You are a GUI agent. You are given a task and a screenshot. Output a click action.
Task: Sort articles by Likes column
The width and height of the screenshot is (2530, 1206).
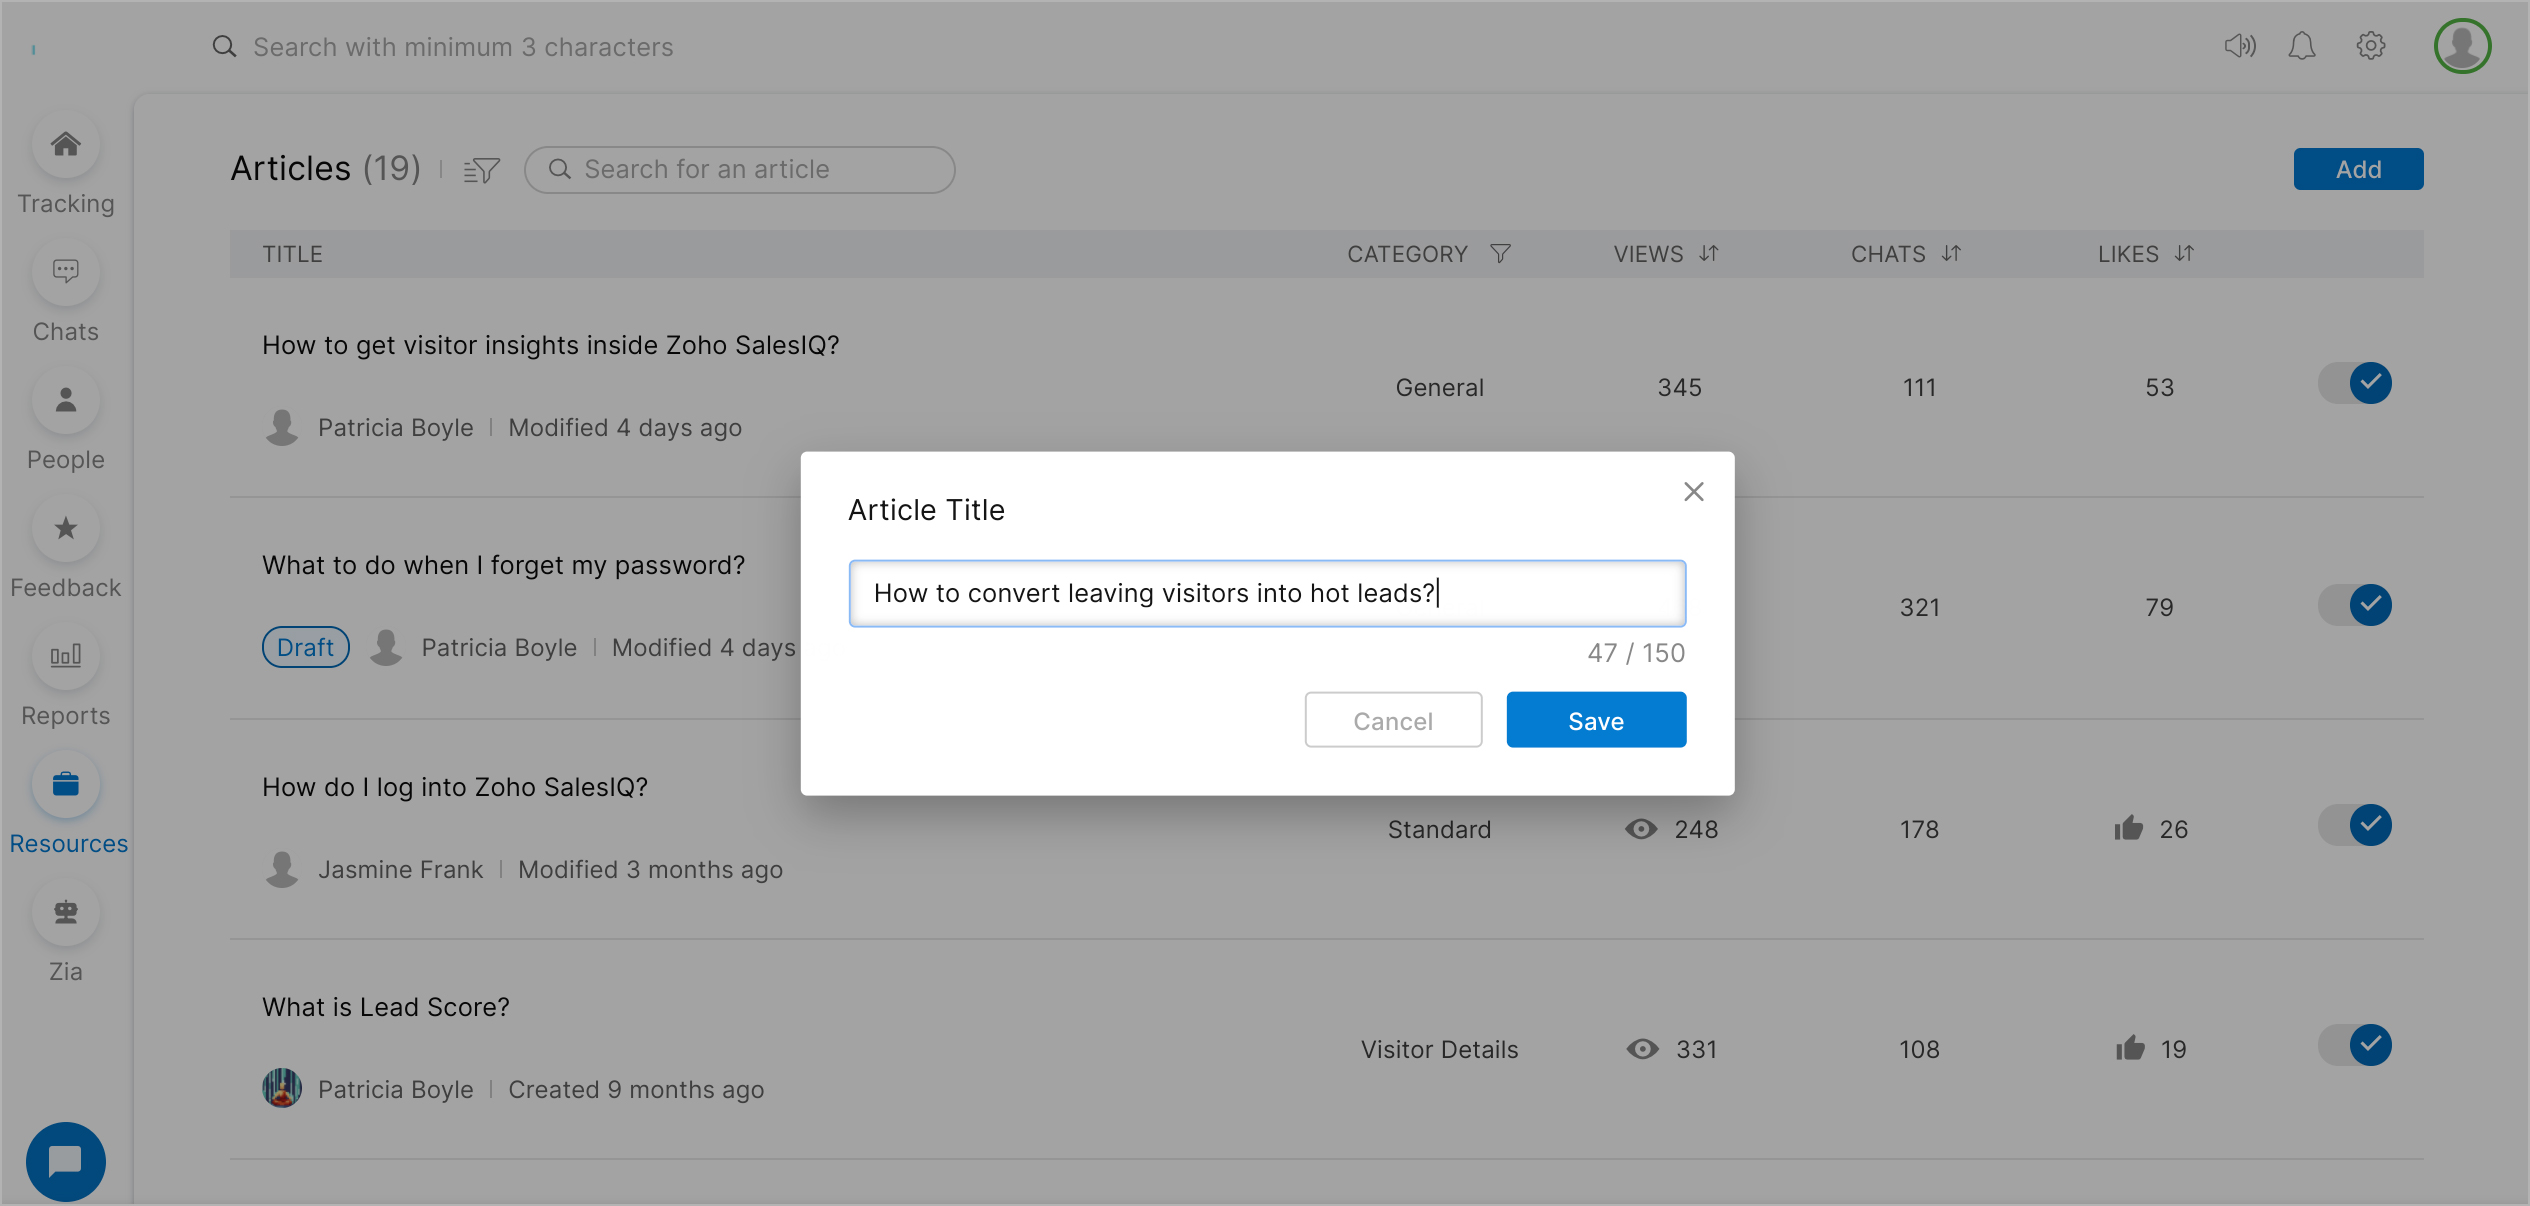[2184, 254]
